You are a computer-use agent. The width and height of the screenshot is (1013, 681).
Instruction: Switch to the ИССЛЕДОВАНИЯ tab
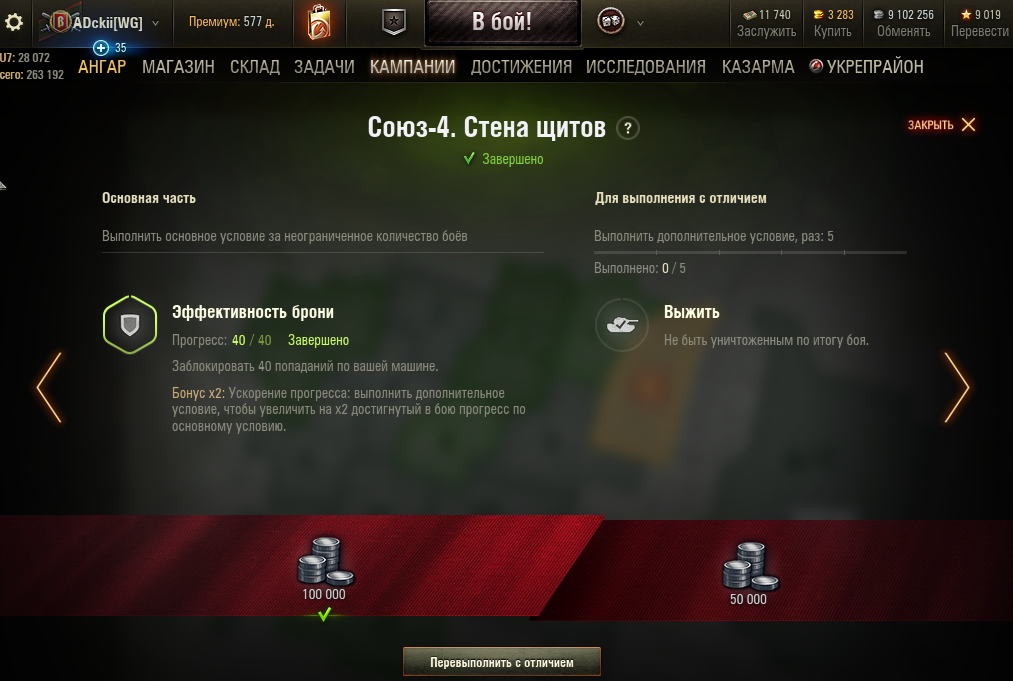coord(645,67)
